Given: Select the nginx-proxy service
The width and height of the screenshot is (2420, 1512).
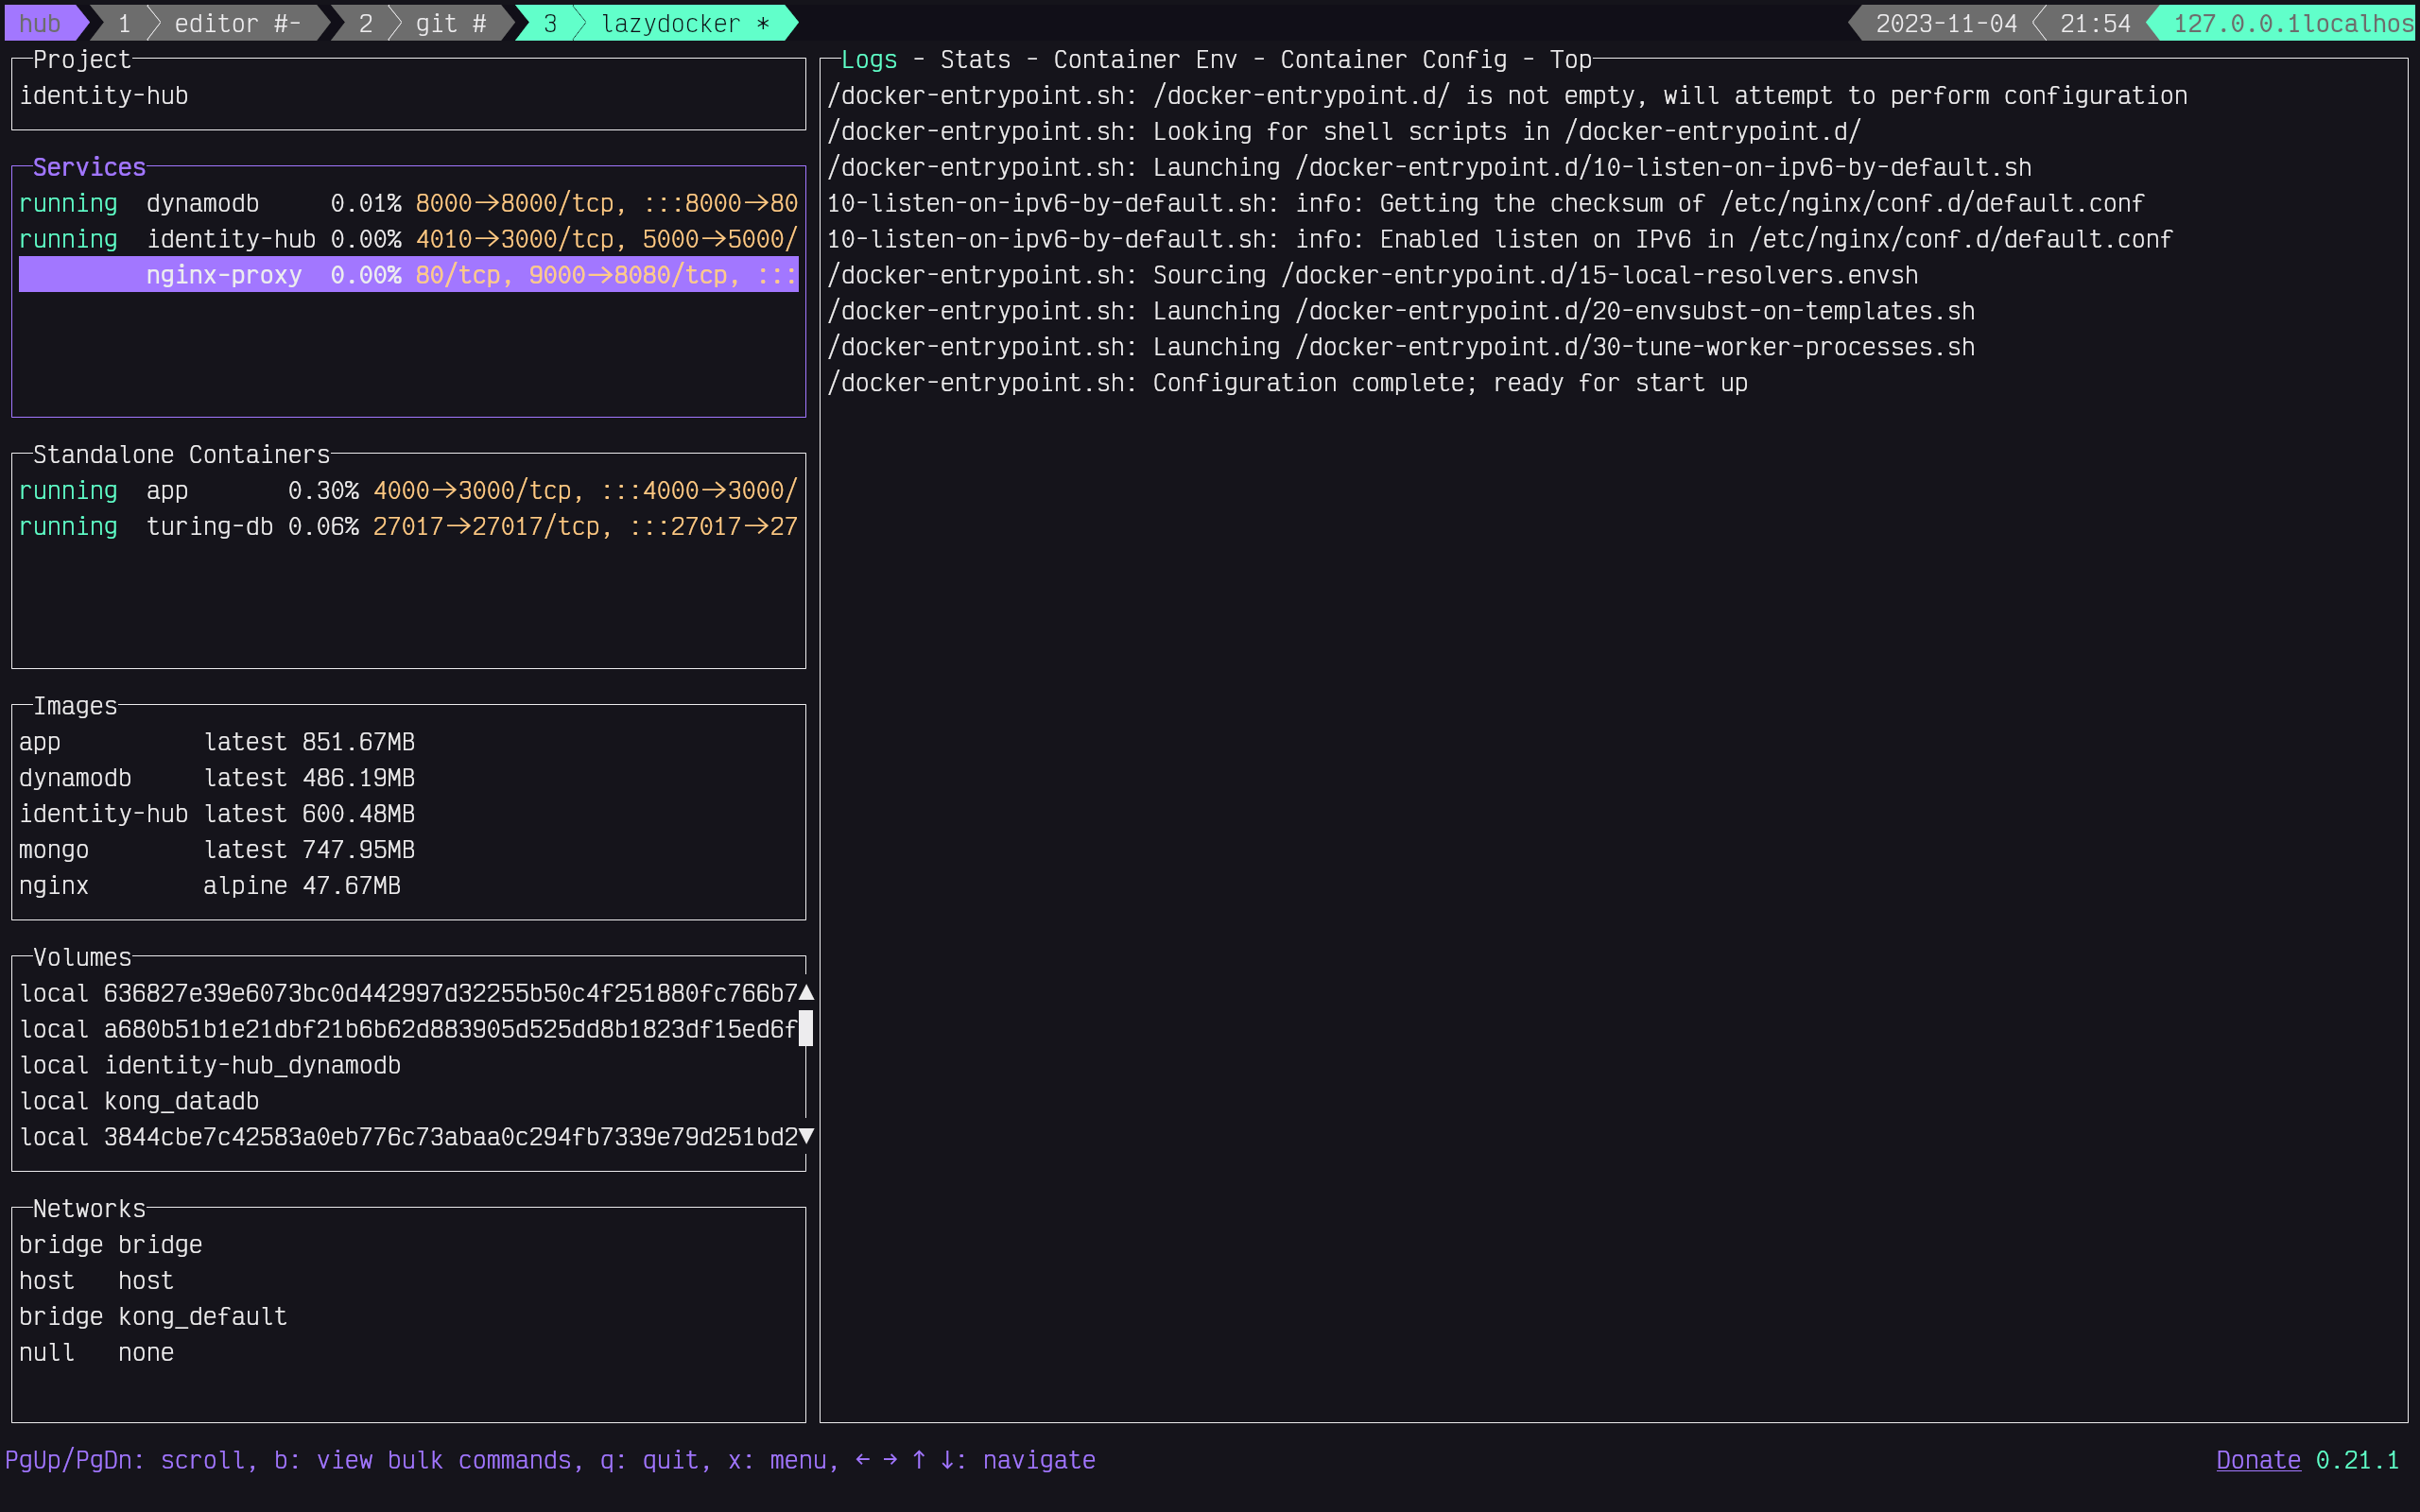Looking at the screenshot, I should 225,274.
